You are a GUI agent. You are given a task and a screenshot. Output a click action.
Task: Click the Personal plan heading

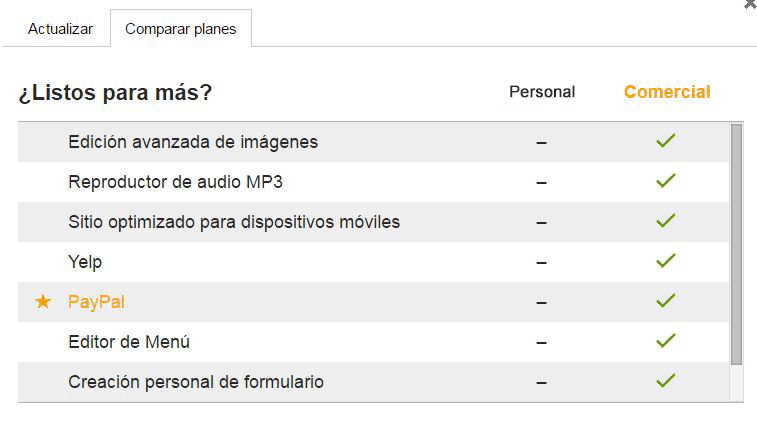click(542, 92)
